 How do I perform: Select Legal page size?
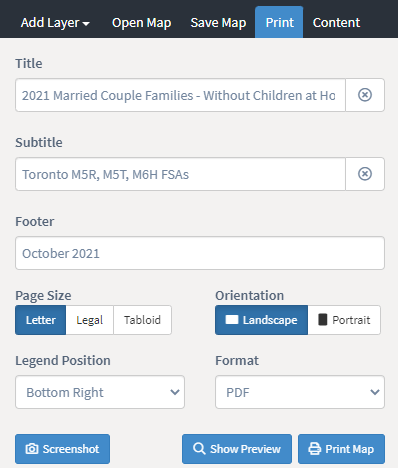[90, 320]
